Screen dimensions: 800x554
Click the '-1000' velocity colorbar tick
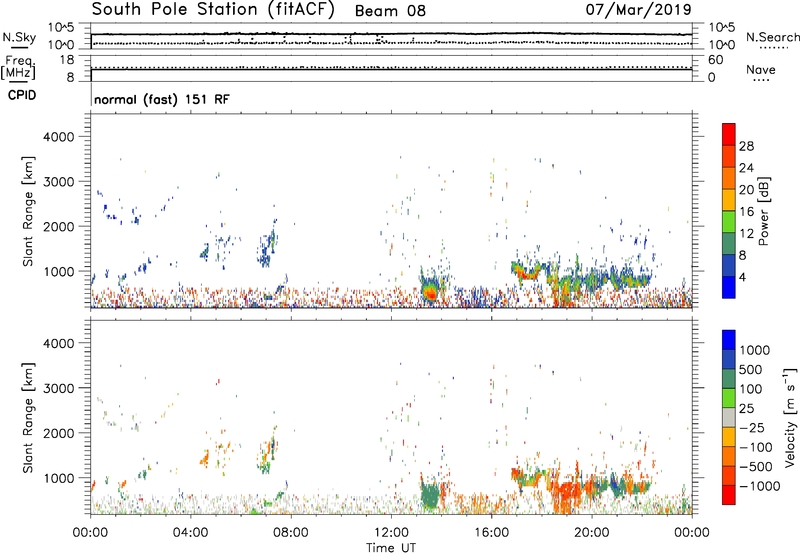759,486
